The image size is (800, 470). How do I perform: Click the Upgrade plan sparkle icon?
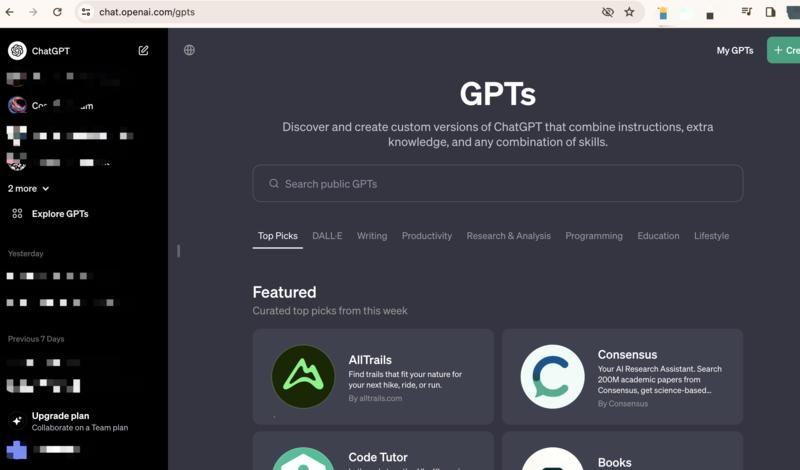click(x=17, y=421)
